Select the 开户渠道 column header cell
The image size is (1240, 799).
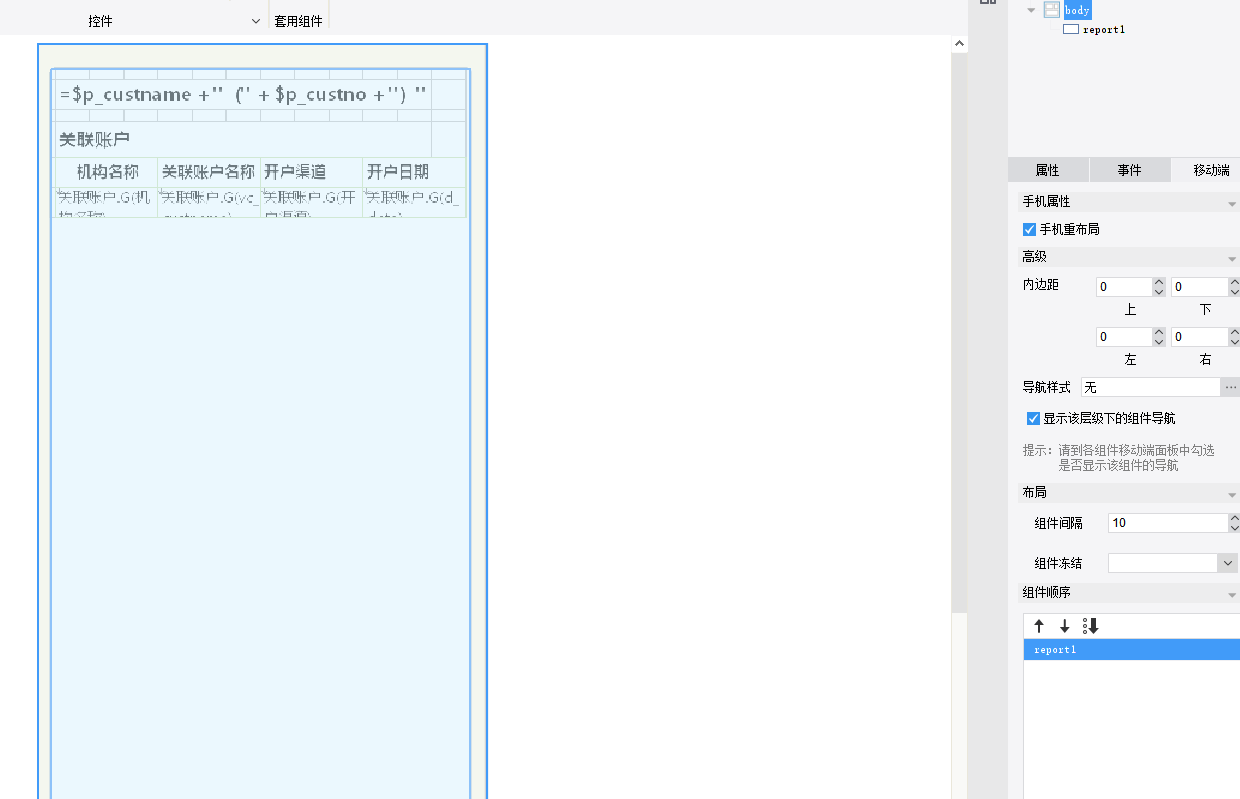[312, 172]
